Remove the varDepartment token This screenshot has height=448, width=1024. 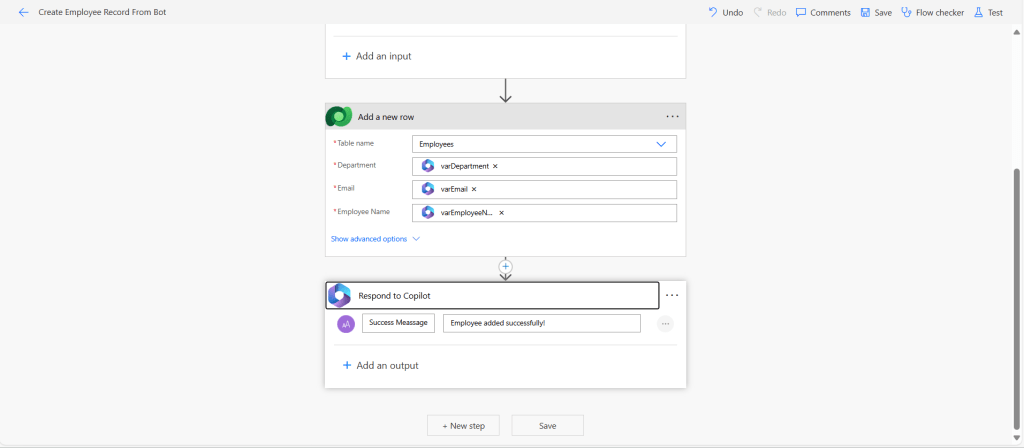click(x=495, y=166)
